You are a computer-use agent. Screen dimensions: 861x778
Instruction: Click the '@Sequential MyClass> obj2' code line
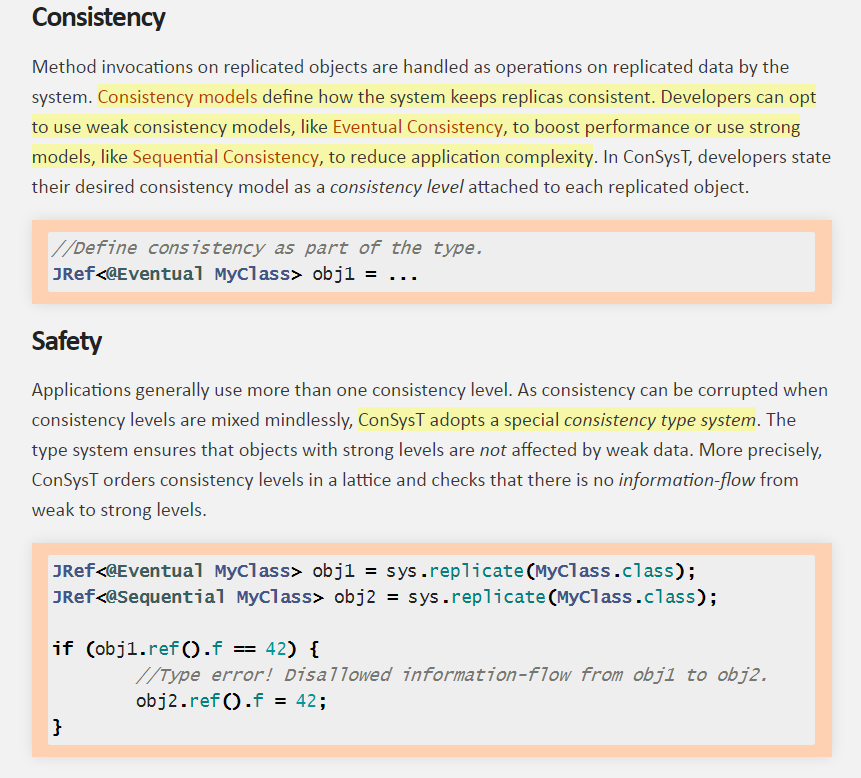coord(385,597)
